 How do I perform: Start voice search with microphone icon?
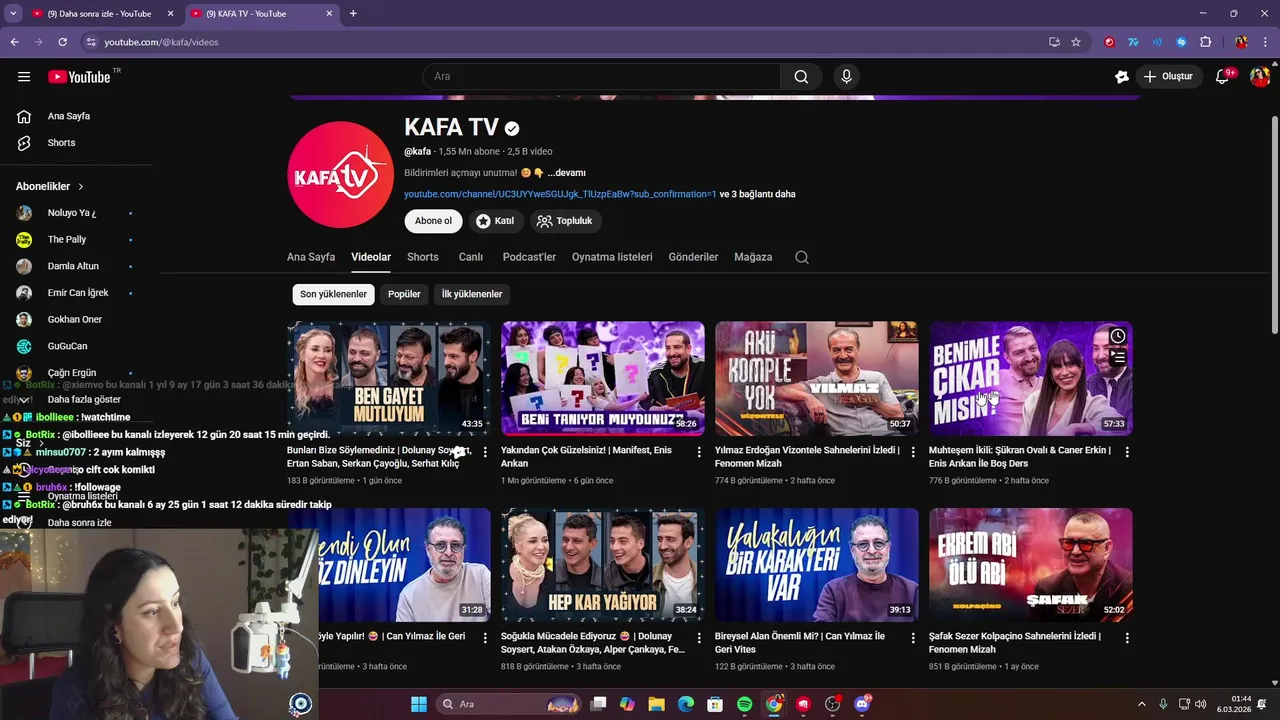pos(847,77)
